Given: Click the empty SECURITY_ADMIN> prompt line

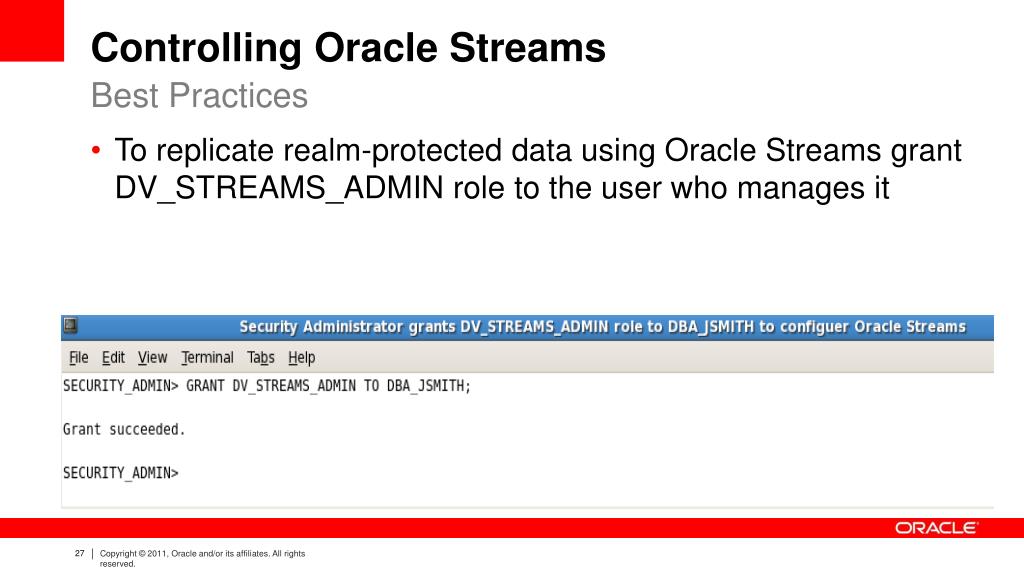Looking at the screenshot, I should 121,473.
